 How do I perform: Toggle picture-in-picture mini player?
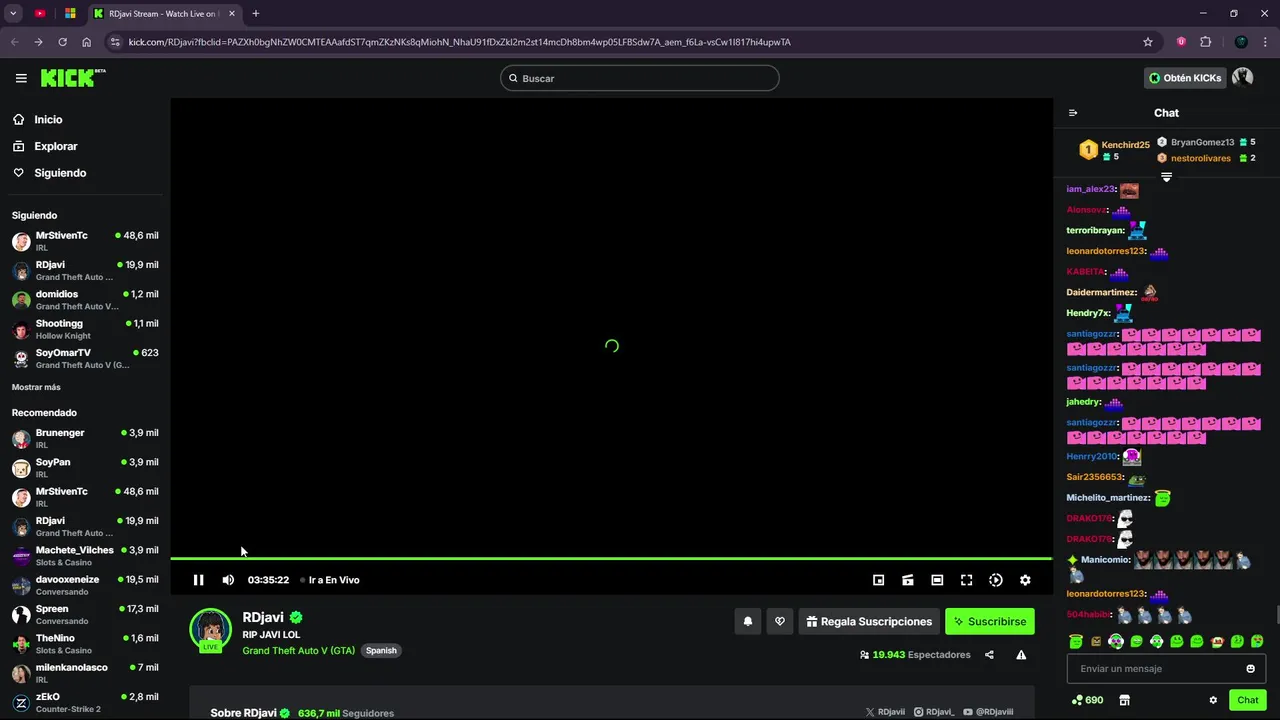[878, 580]
